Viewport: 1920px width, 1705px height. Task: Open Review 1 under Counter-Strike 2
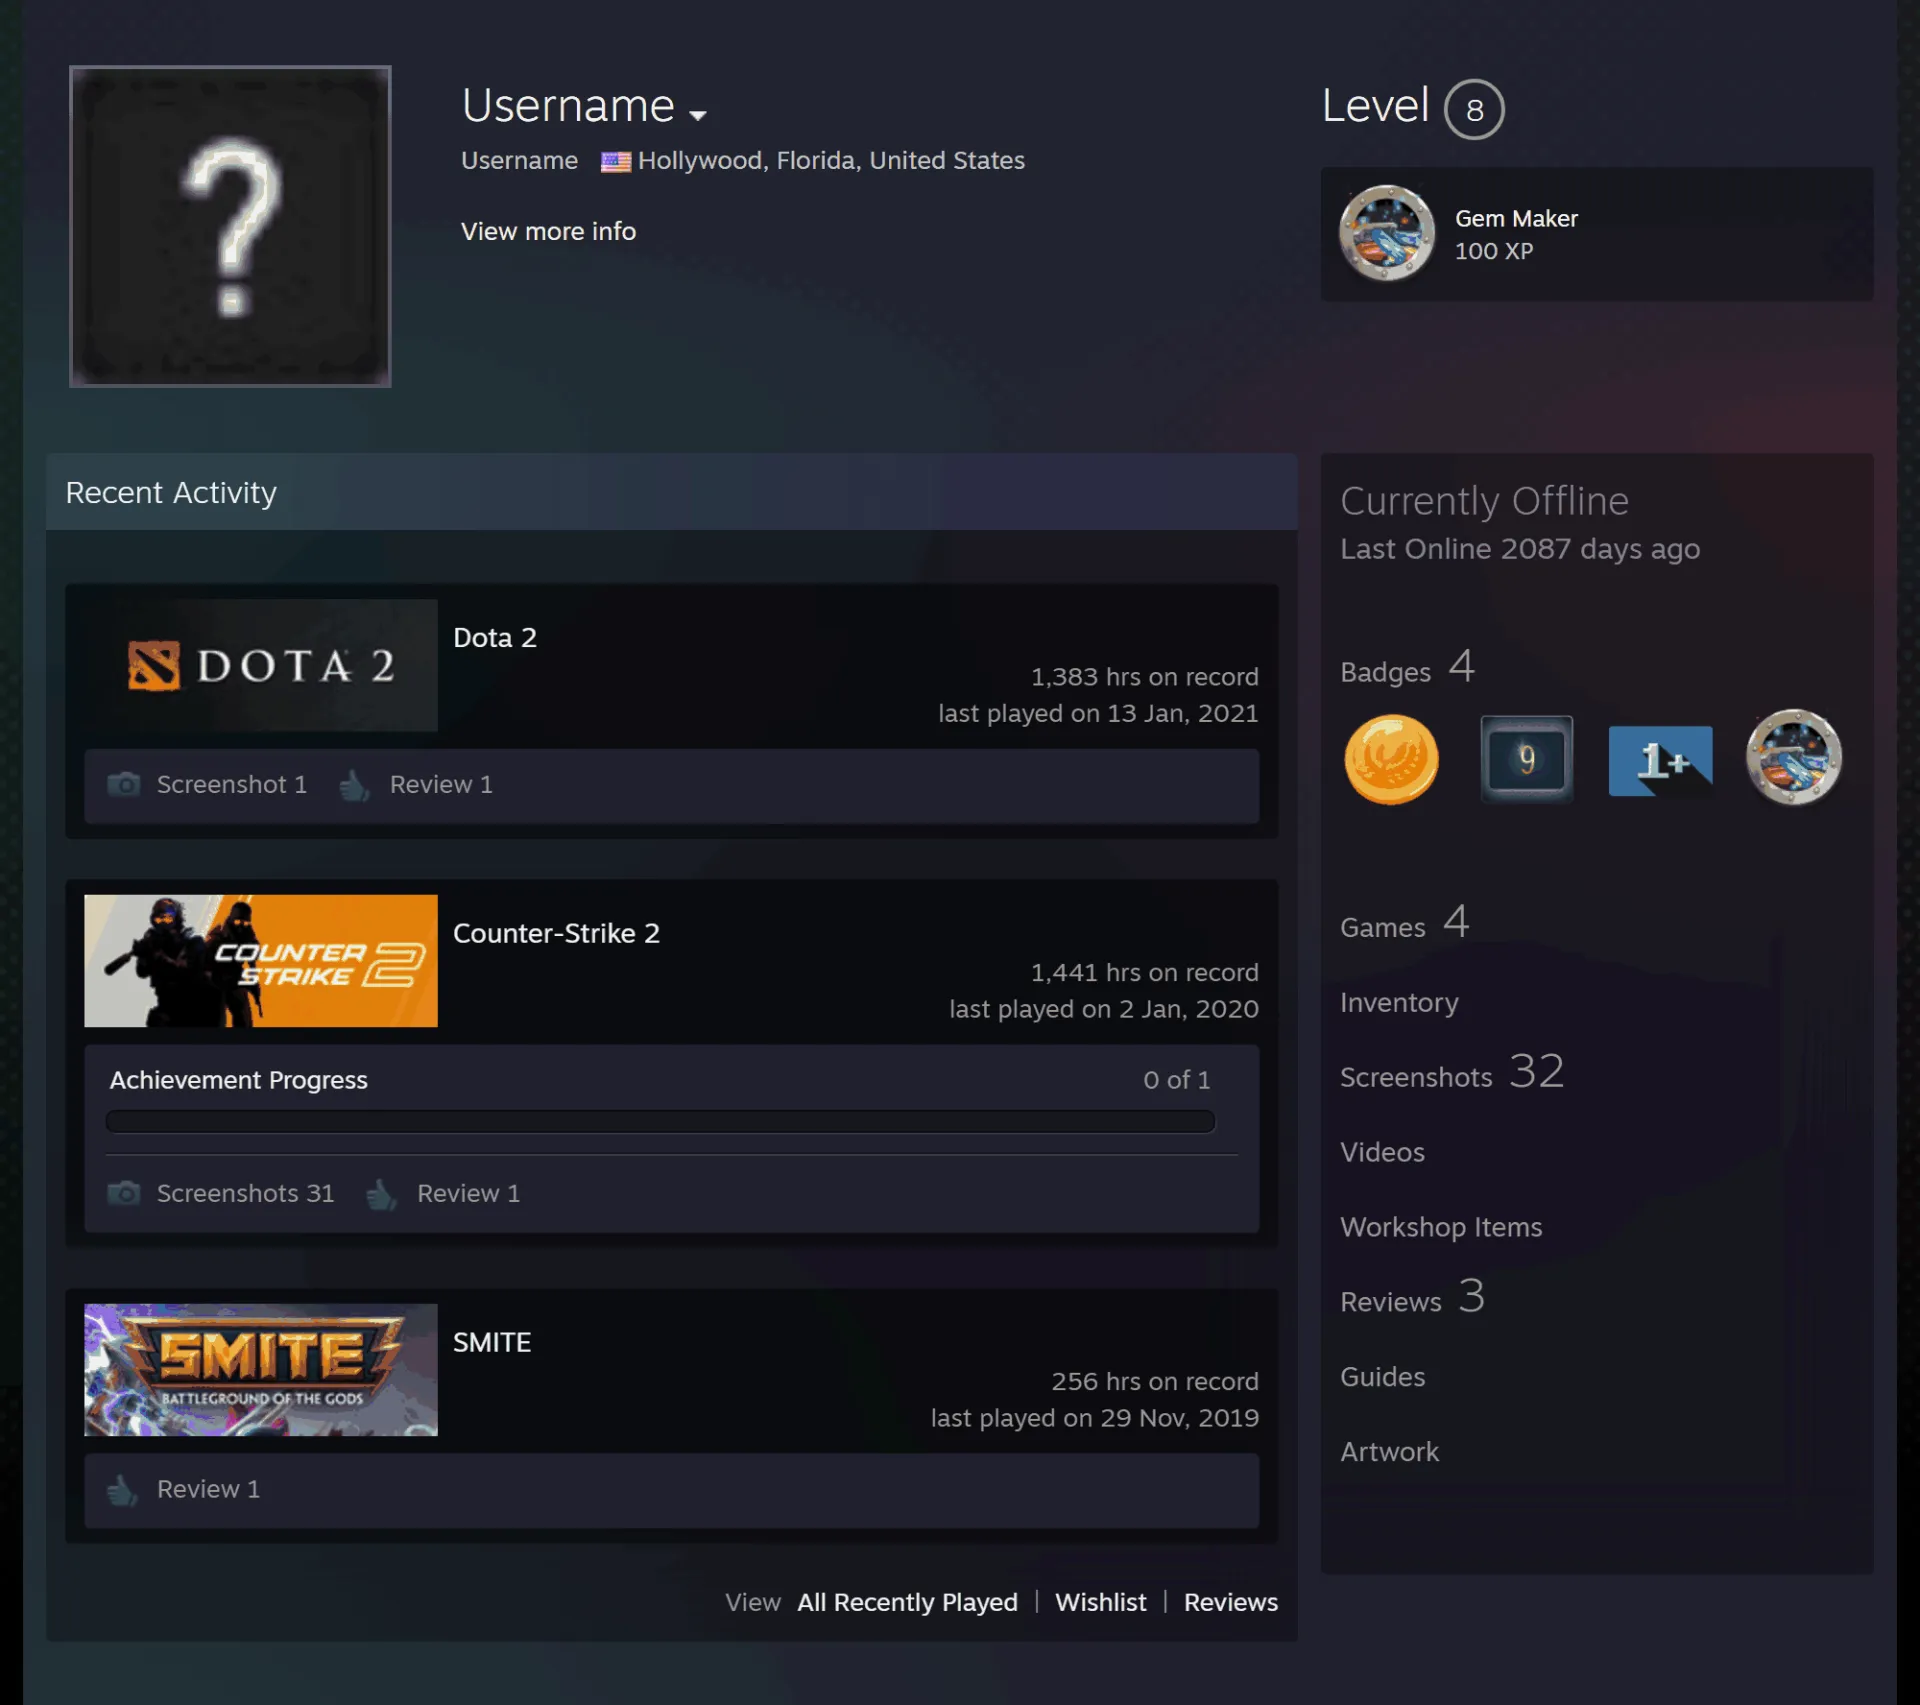(x=468, y=1194)
